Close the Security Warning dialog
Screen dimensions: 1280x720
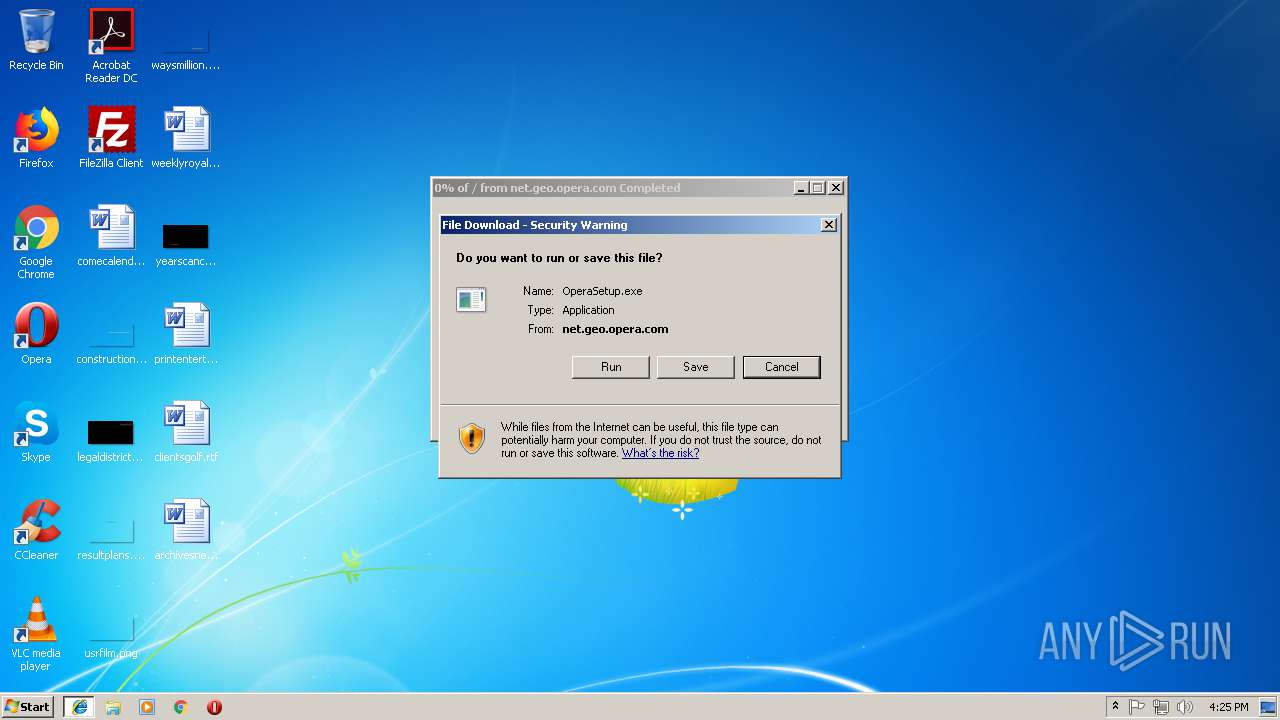(829, 225)
